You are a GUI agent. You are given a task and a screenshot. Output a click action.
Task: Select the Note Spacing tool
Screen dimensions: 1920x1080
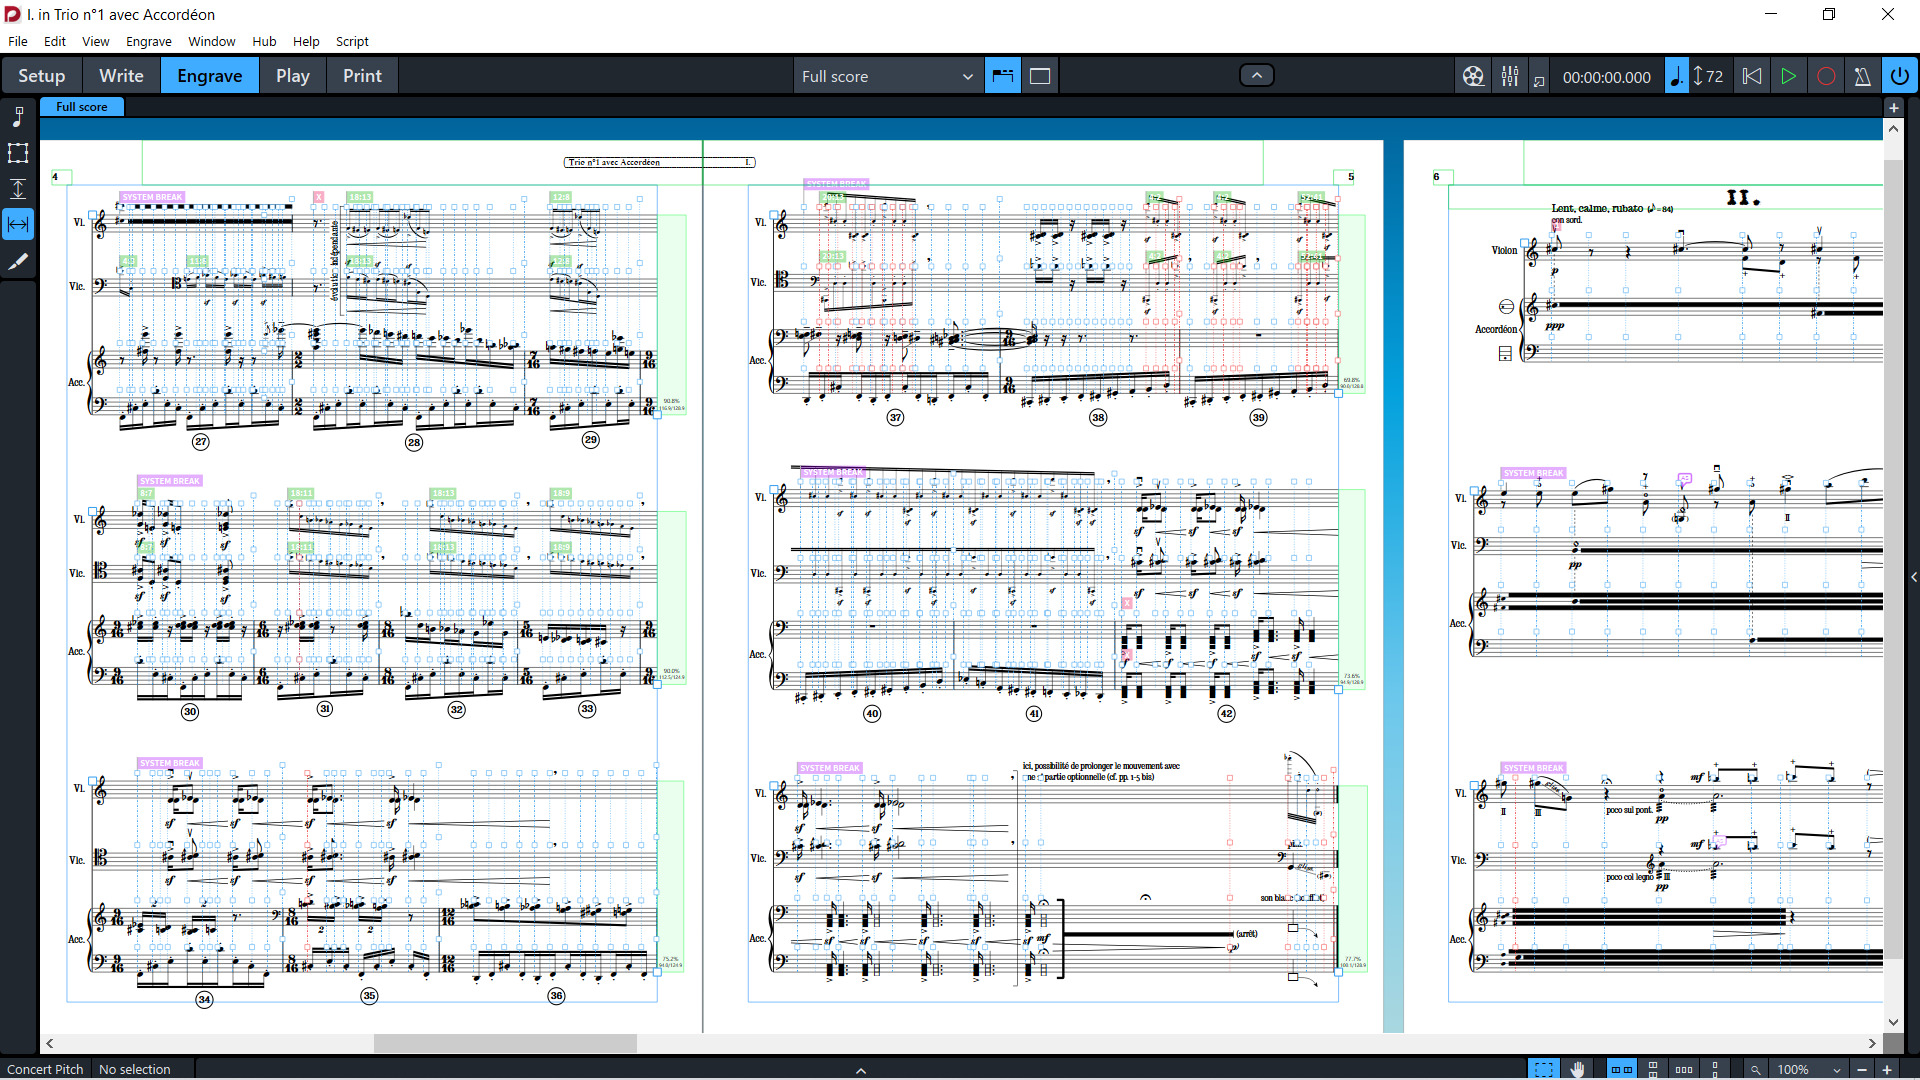click(18, 225)
